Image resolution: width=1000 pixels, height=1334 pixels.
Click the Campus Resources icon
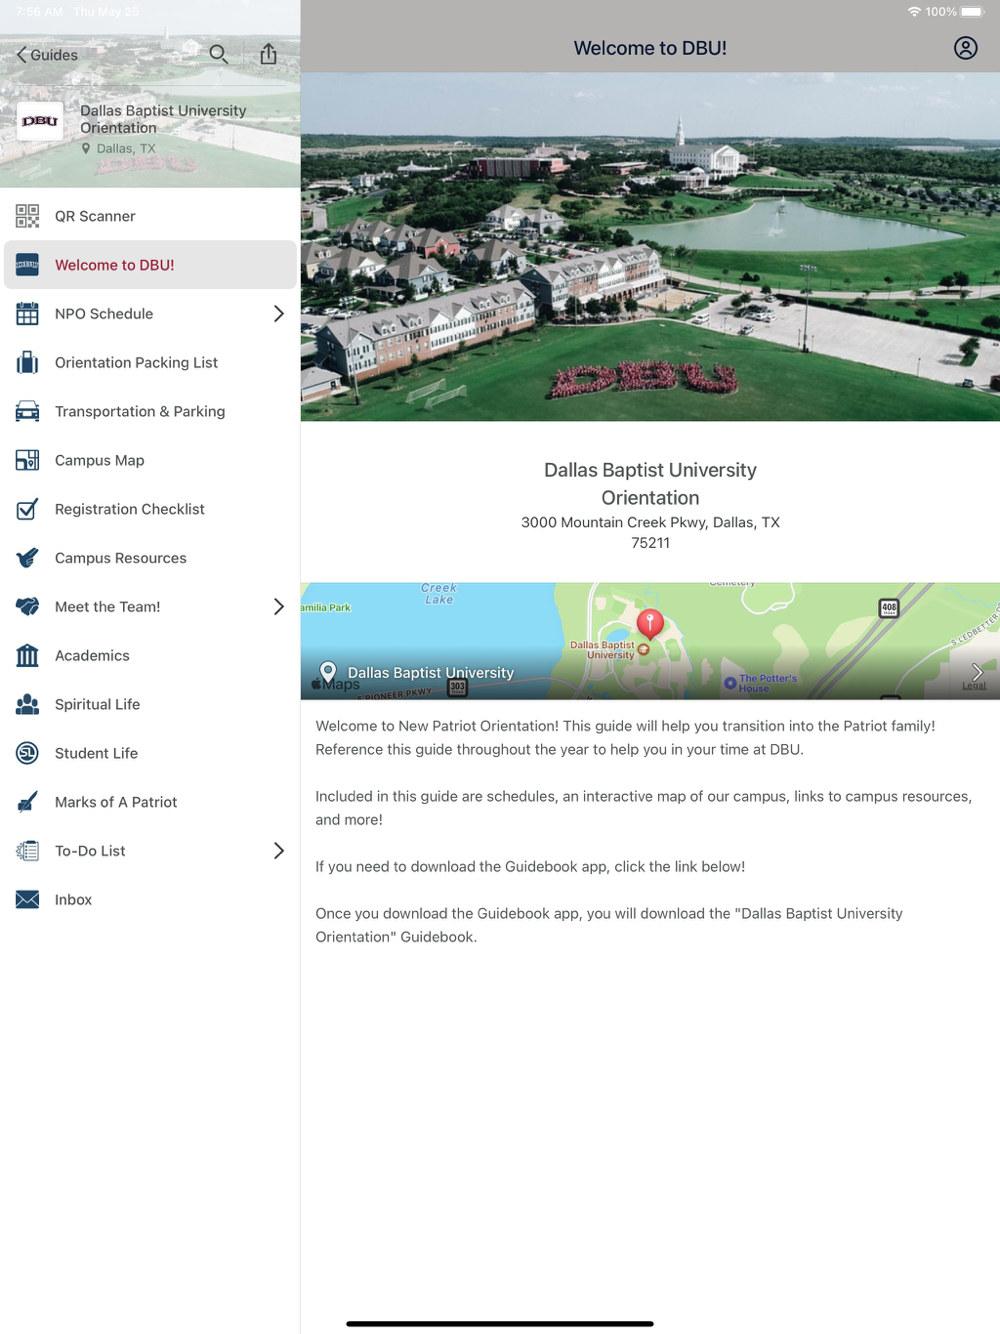[28, 558]
